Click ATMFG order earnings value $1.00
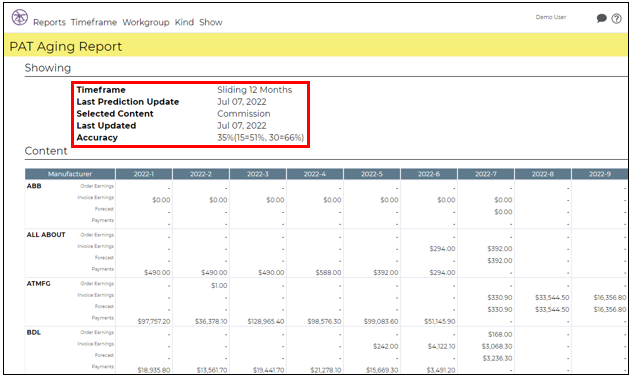The width and height of the screenshot is (632, 377). coord(219,285)
